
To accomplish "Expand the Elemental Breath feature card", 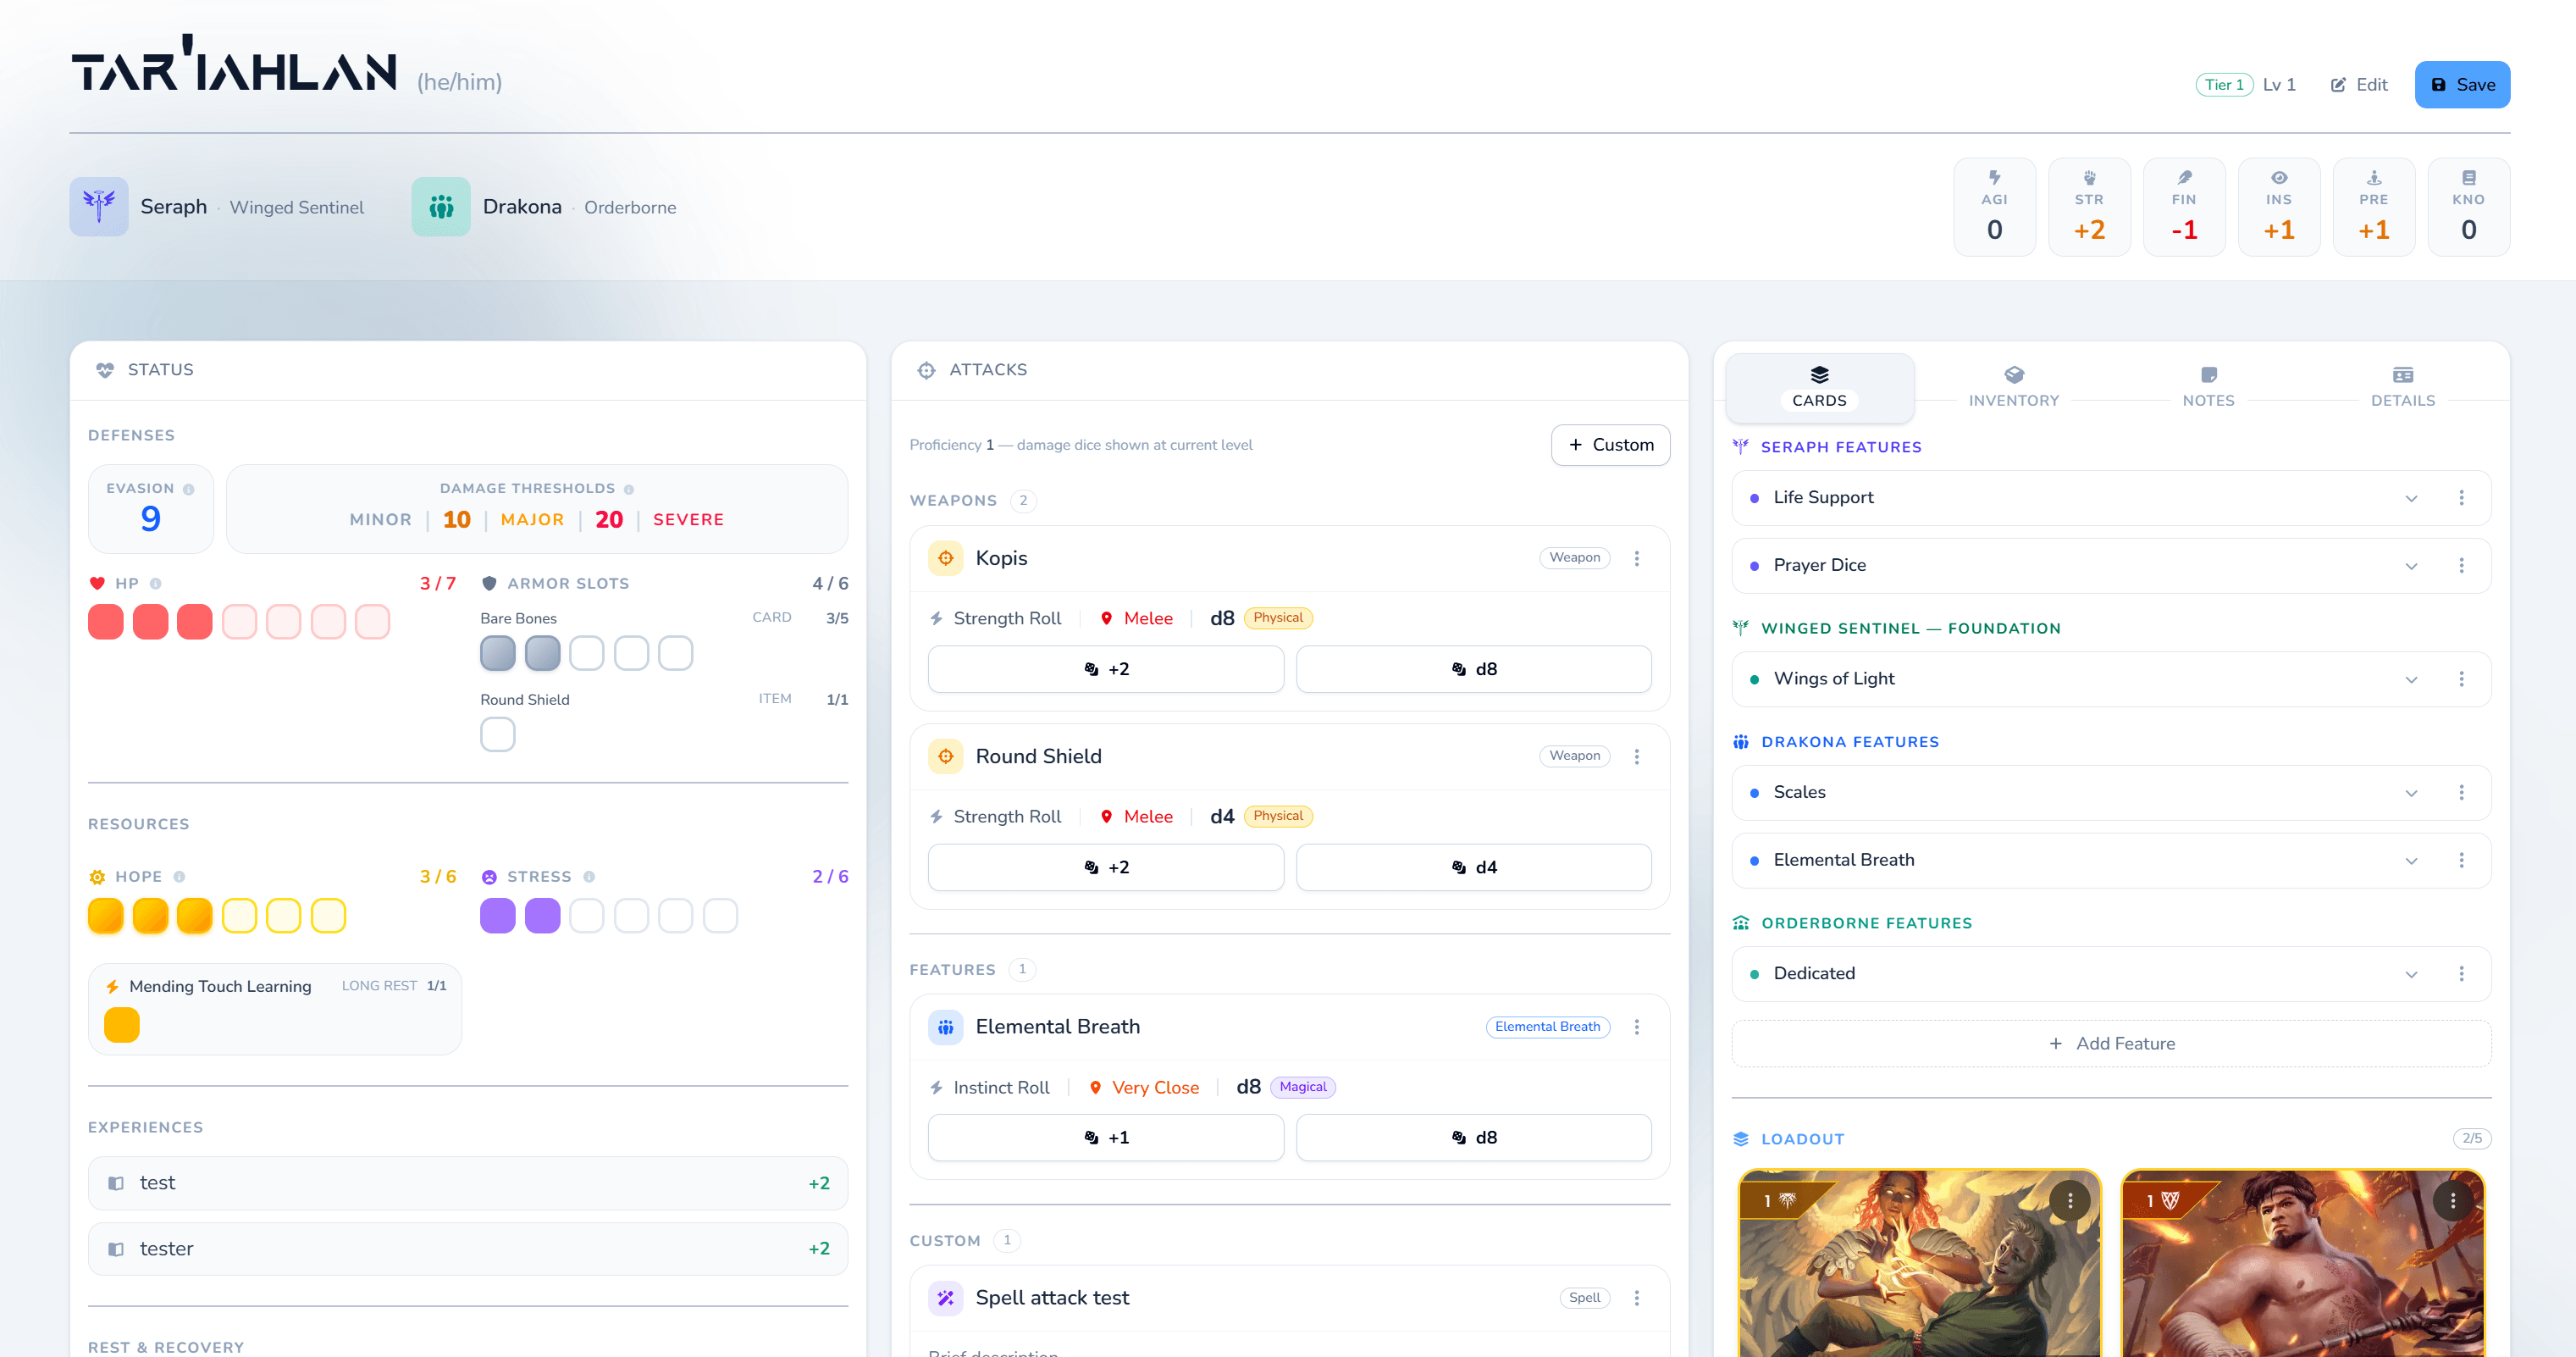I will 2411,860.
